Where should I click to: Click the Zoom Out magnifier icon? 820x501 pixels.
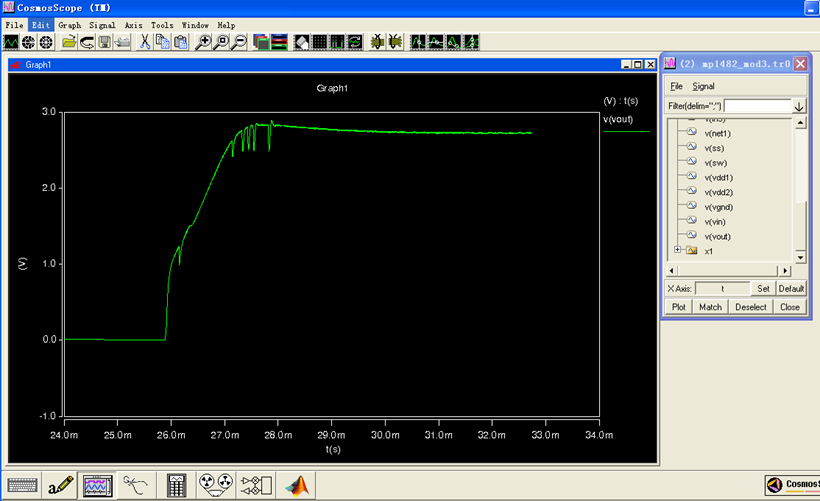click(238, 42)
